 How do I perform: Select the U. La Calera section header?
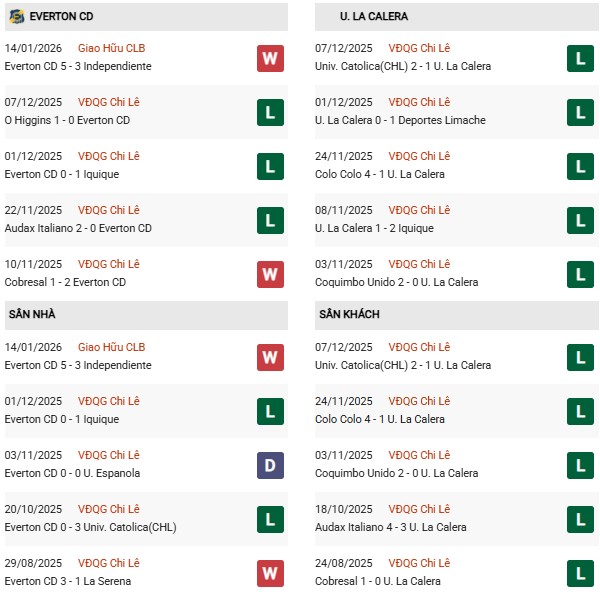click(x=455, y=16)
